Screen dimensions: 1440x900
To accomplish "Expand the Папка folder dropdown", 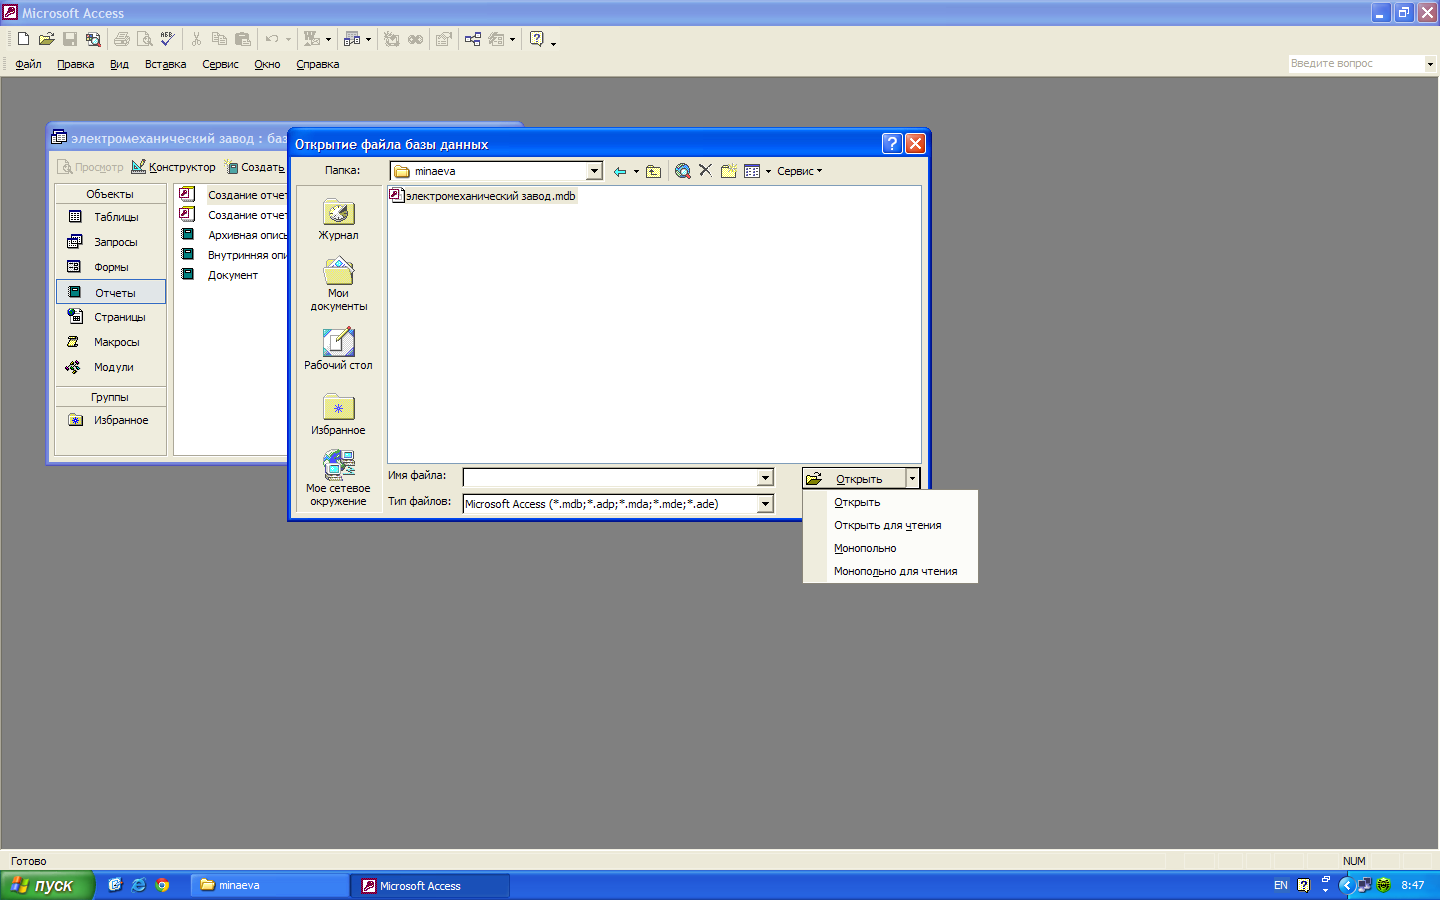I will [x=594, y=171].
